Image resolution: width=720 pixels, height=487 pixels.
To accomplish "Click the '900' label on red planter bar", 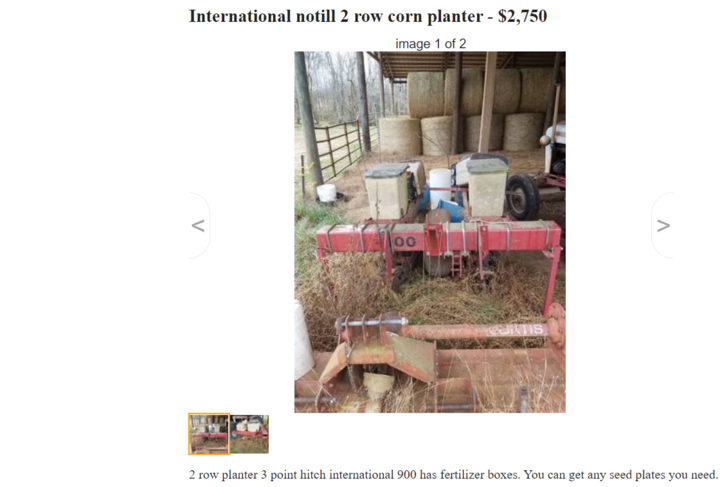I will click(x=398, y=241).
